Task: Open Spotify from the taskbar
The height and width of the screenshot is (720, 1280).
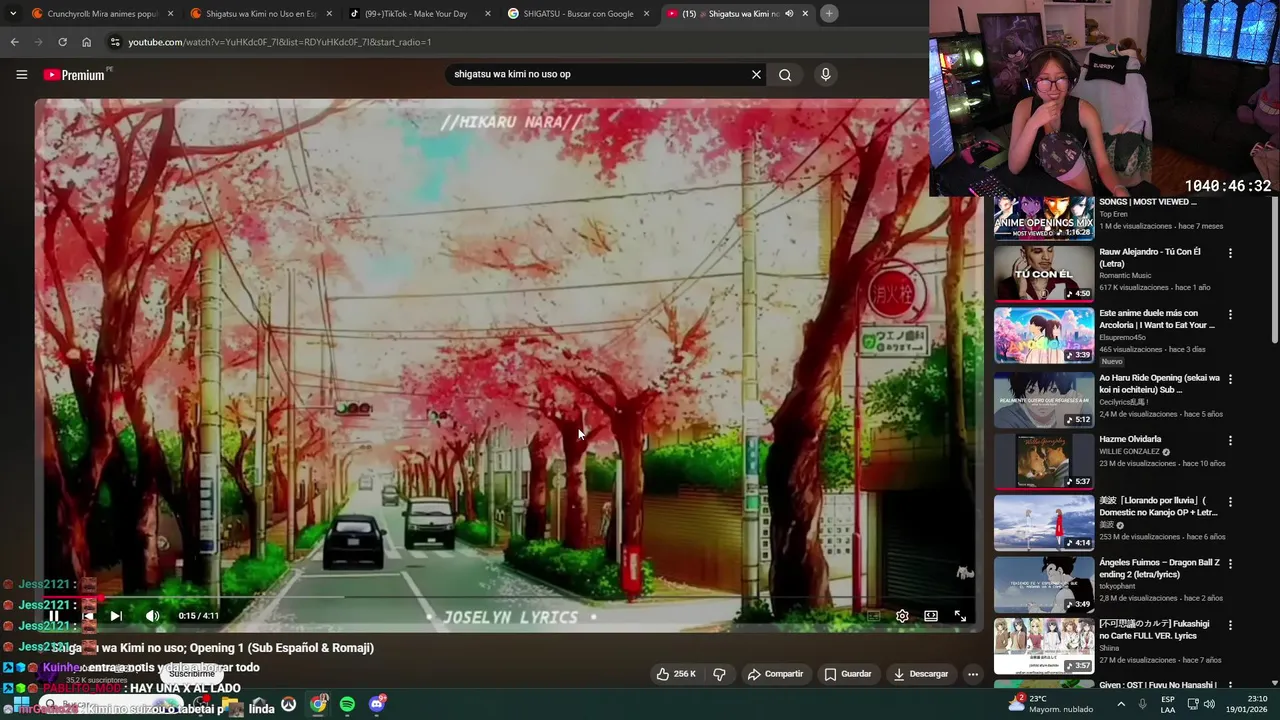Action: tap(347, 704)
